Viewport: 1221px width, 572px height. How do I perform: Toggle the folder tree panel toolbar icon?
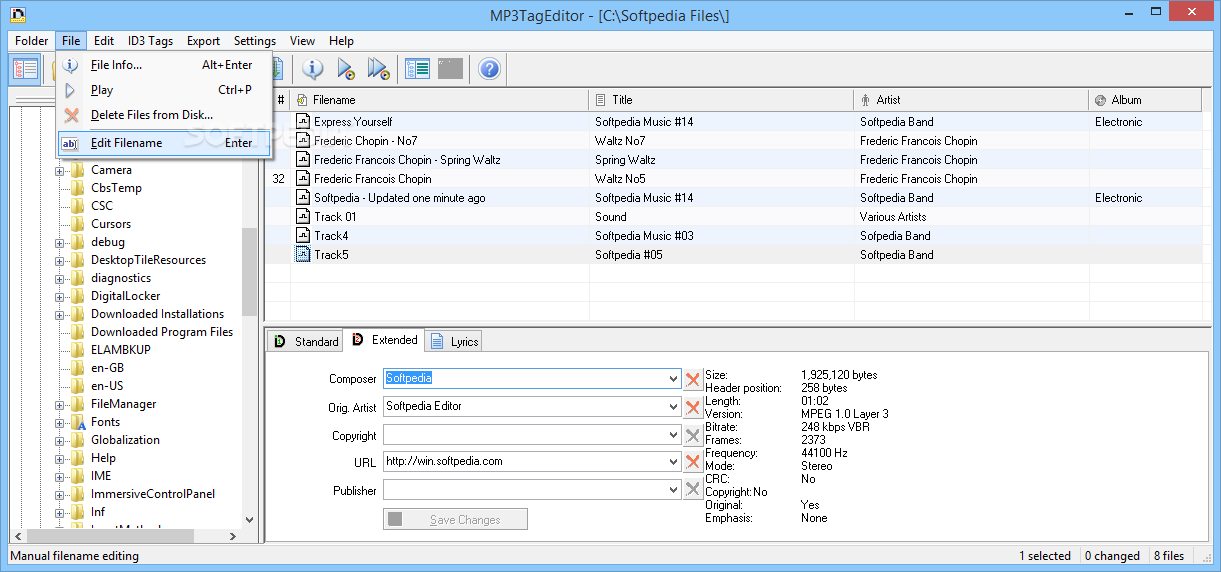click(26, 69)
